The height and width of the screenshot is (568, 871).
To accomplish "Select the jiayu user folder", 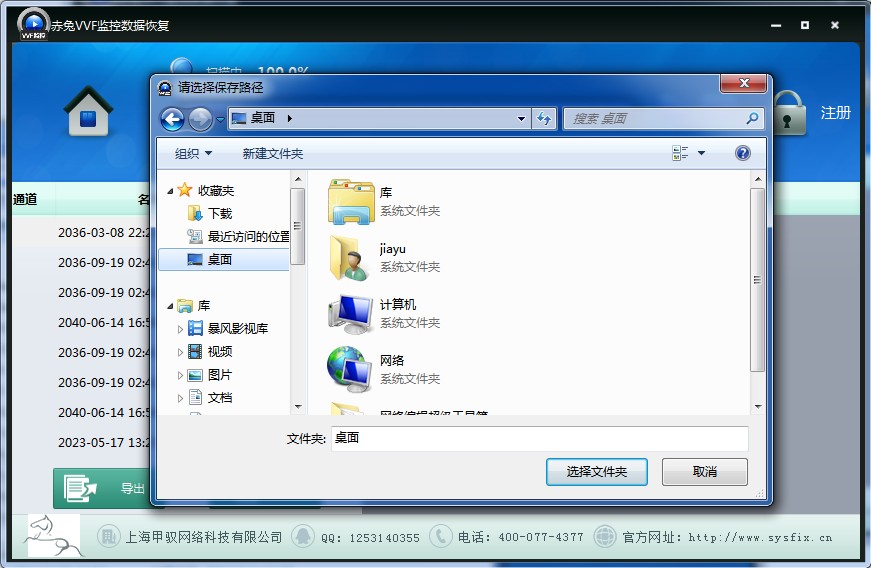I will pos(350,257).
